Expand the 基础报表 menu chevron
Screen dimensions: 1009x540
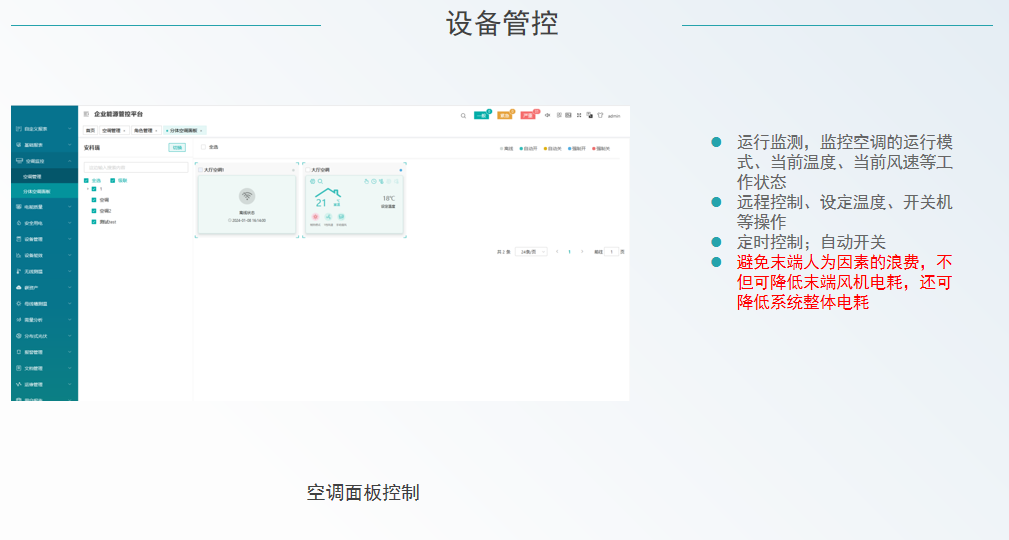coord(69,145)
